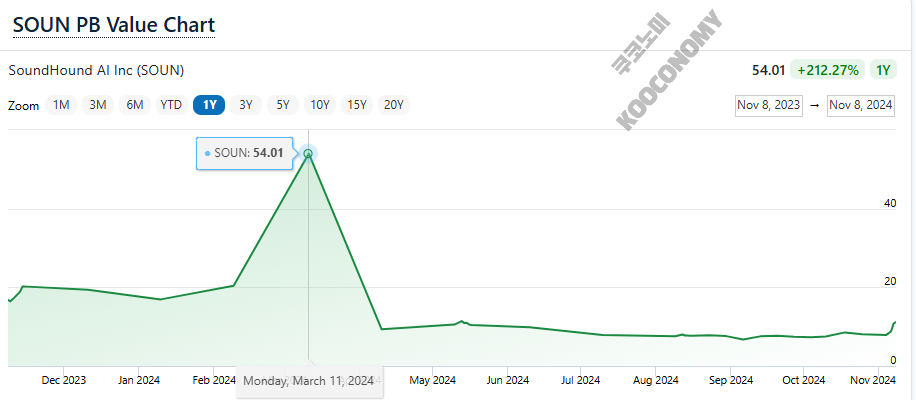Select the active 1Y zoom button
Viewport: 916px width, 400px height.
click(209, 105)
